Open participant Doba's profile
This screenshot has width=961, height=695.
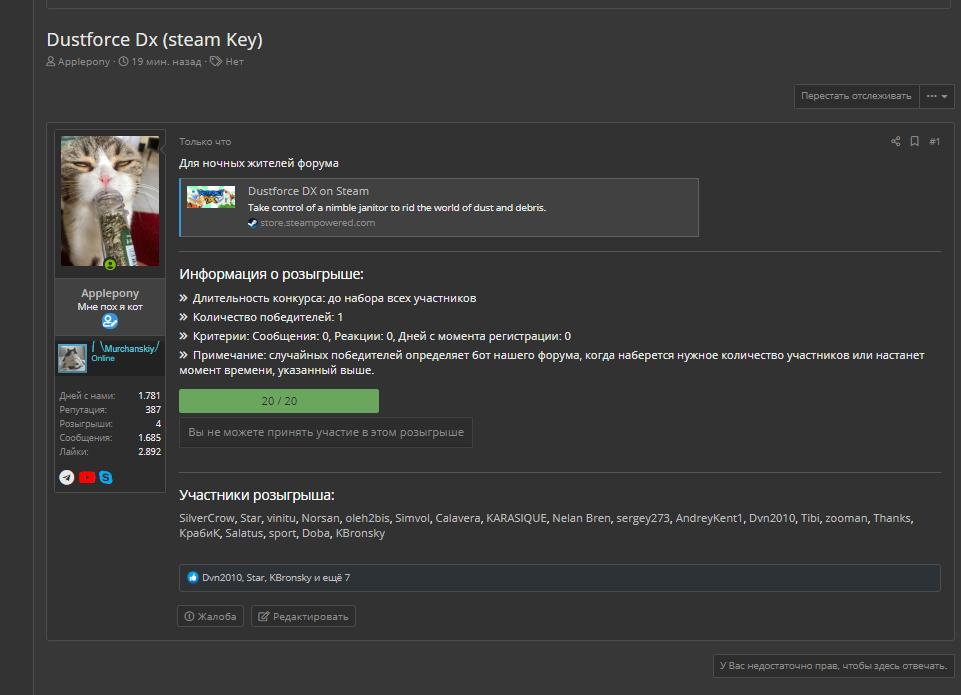[x=316, y=533]
